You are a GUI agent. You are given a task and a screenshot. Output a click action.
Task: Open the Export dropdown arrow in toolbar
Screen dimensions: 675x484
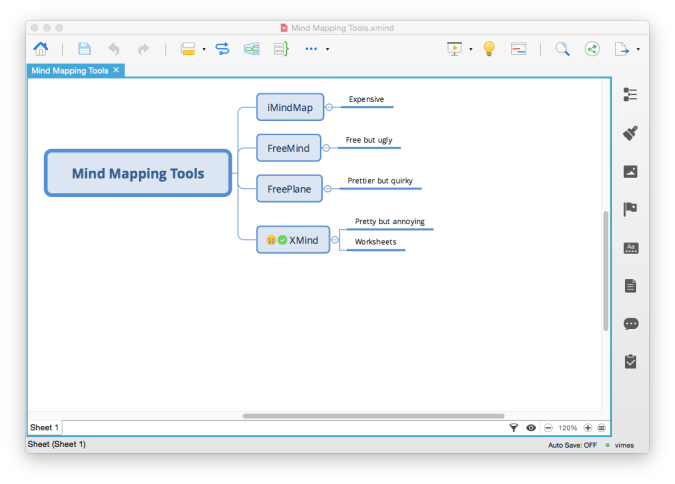click(638, 49)
